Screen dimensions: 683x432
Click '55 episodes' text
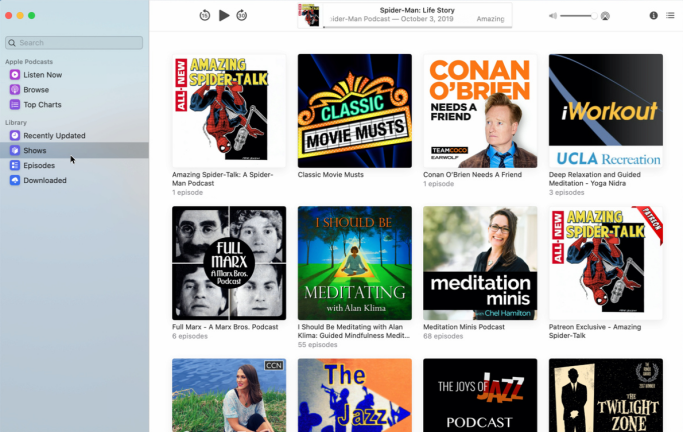(318, 345)
